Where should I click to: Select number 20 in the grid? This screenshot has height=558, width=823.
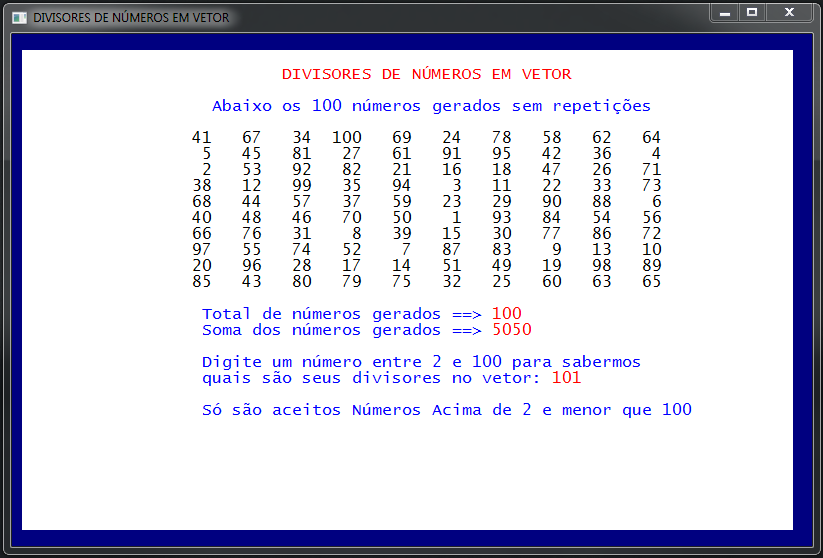click(x=202, y=266)
